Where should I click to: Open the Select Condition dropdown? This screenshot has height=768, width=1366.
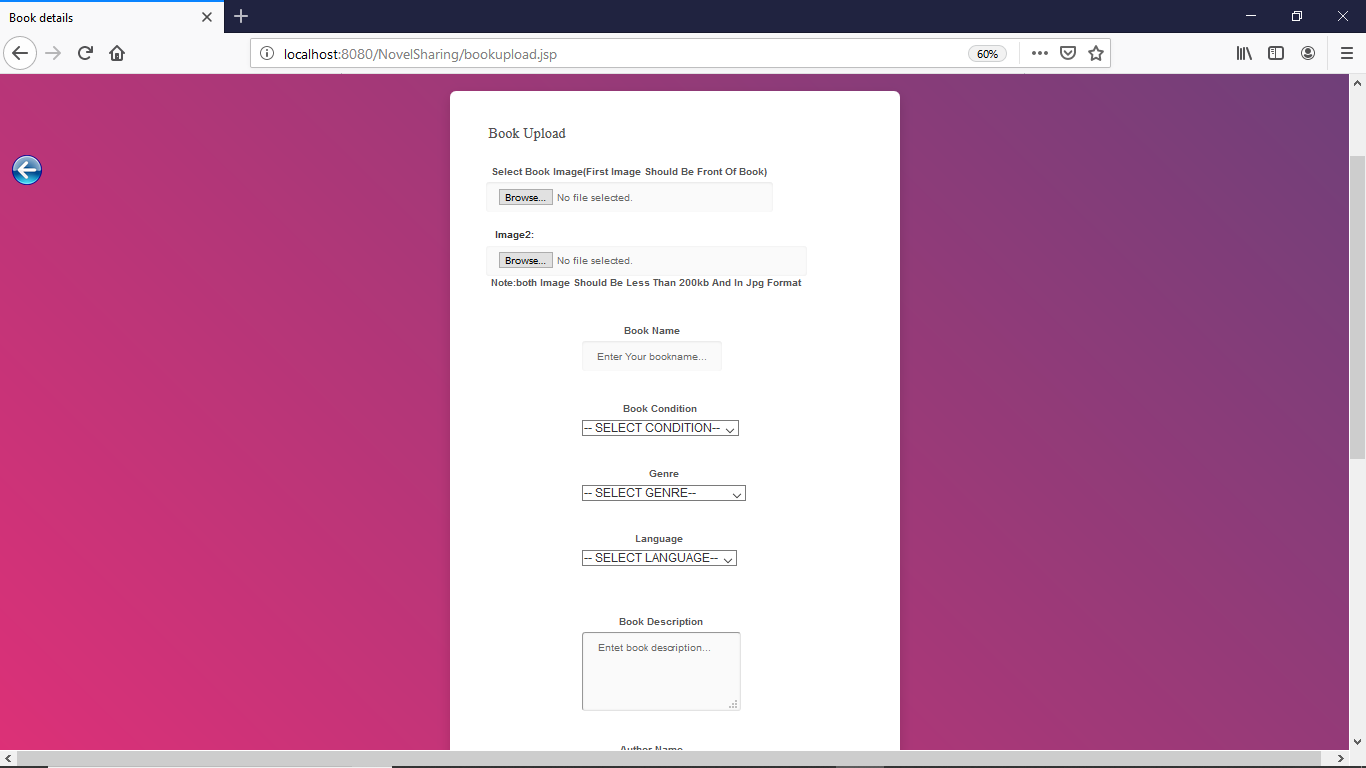pyautogui.click(x=660, y=428)
